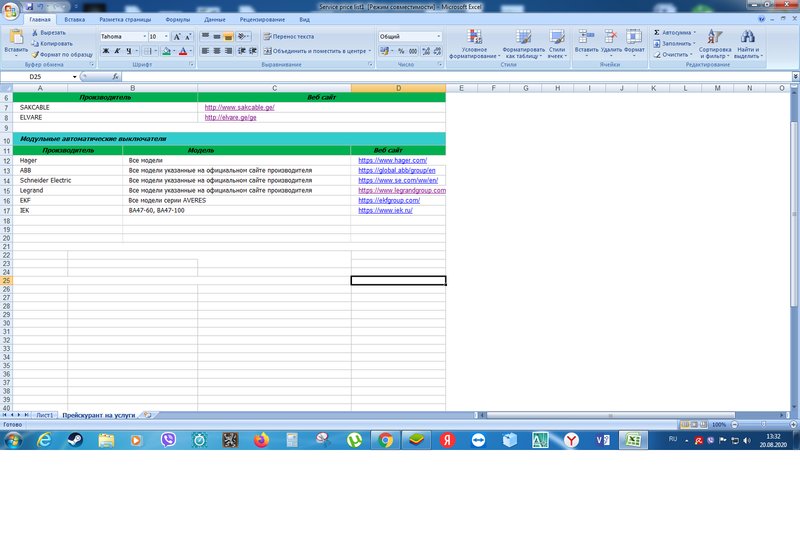Open the iek.ru hyperlink
The width and height of the screenshot is (800, 556).
tap(385, 210)
